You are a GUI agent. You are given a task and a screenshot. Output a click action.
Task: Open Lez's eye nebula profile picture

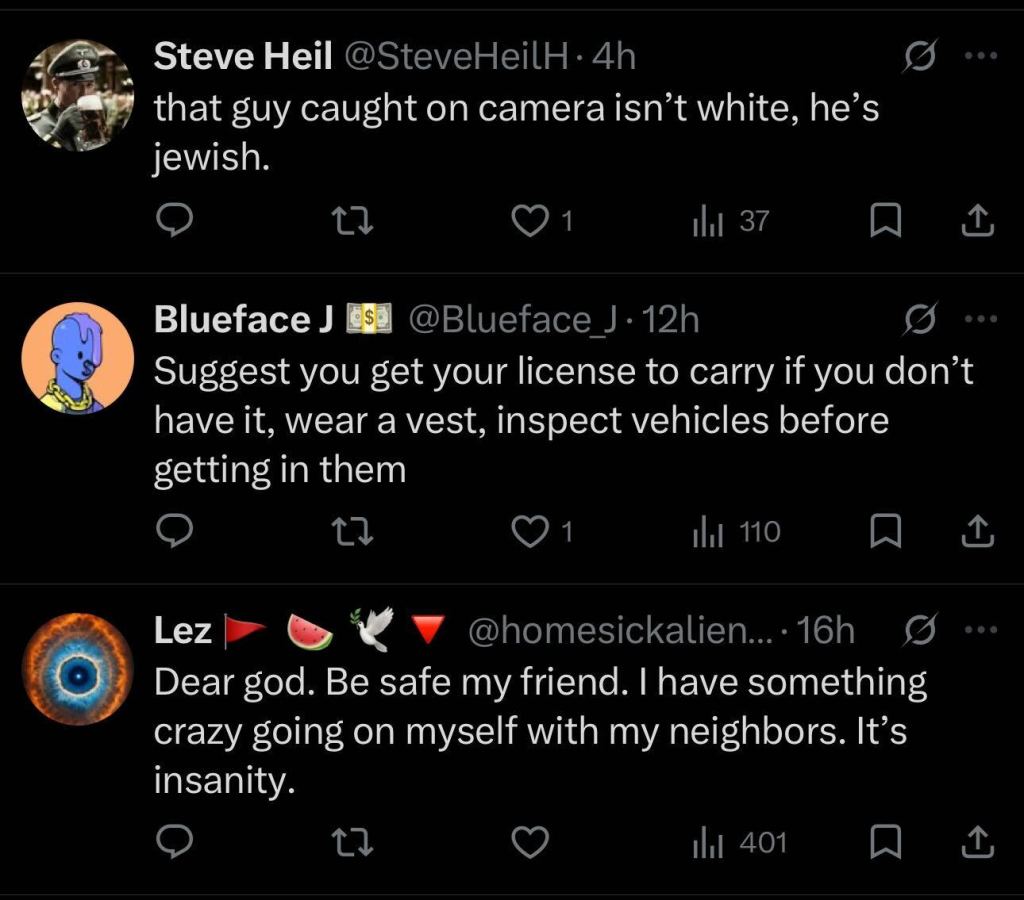[x=78, y=668]
